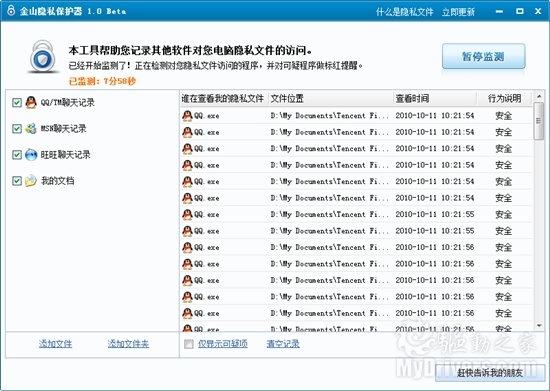Select the 旺旺聊天记录 label text

[x=66, y=155]
